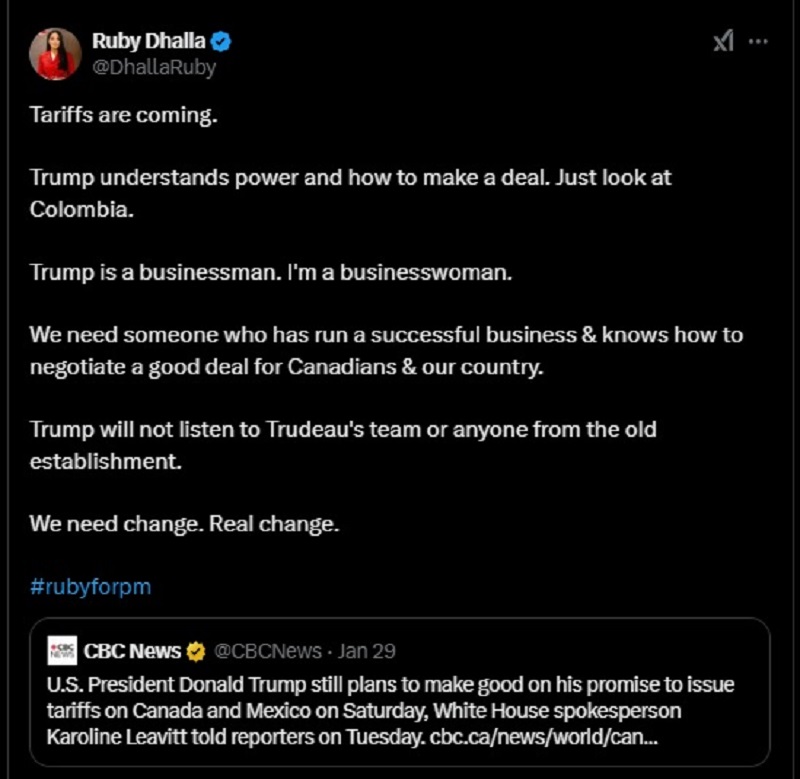This screenshot has width=800, height=779.
Task: Click the "Tariffs are coming." line
Action: [x=123, y=115]
